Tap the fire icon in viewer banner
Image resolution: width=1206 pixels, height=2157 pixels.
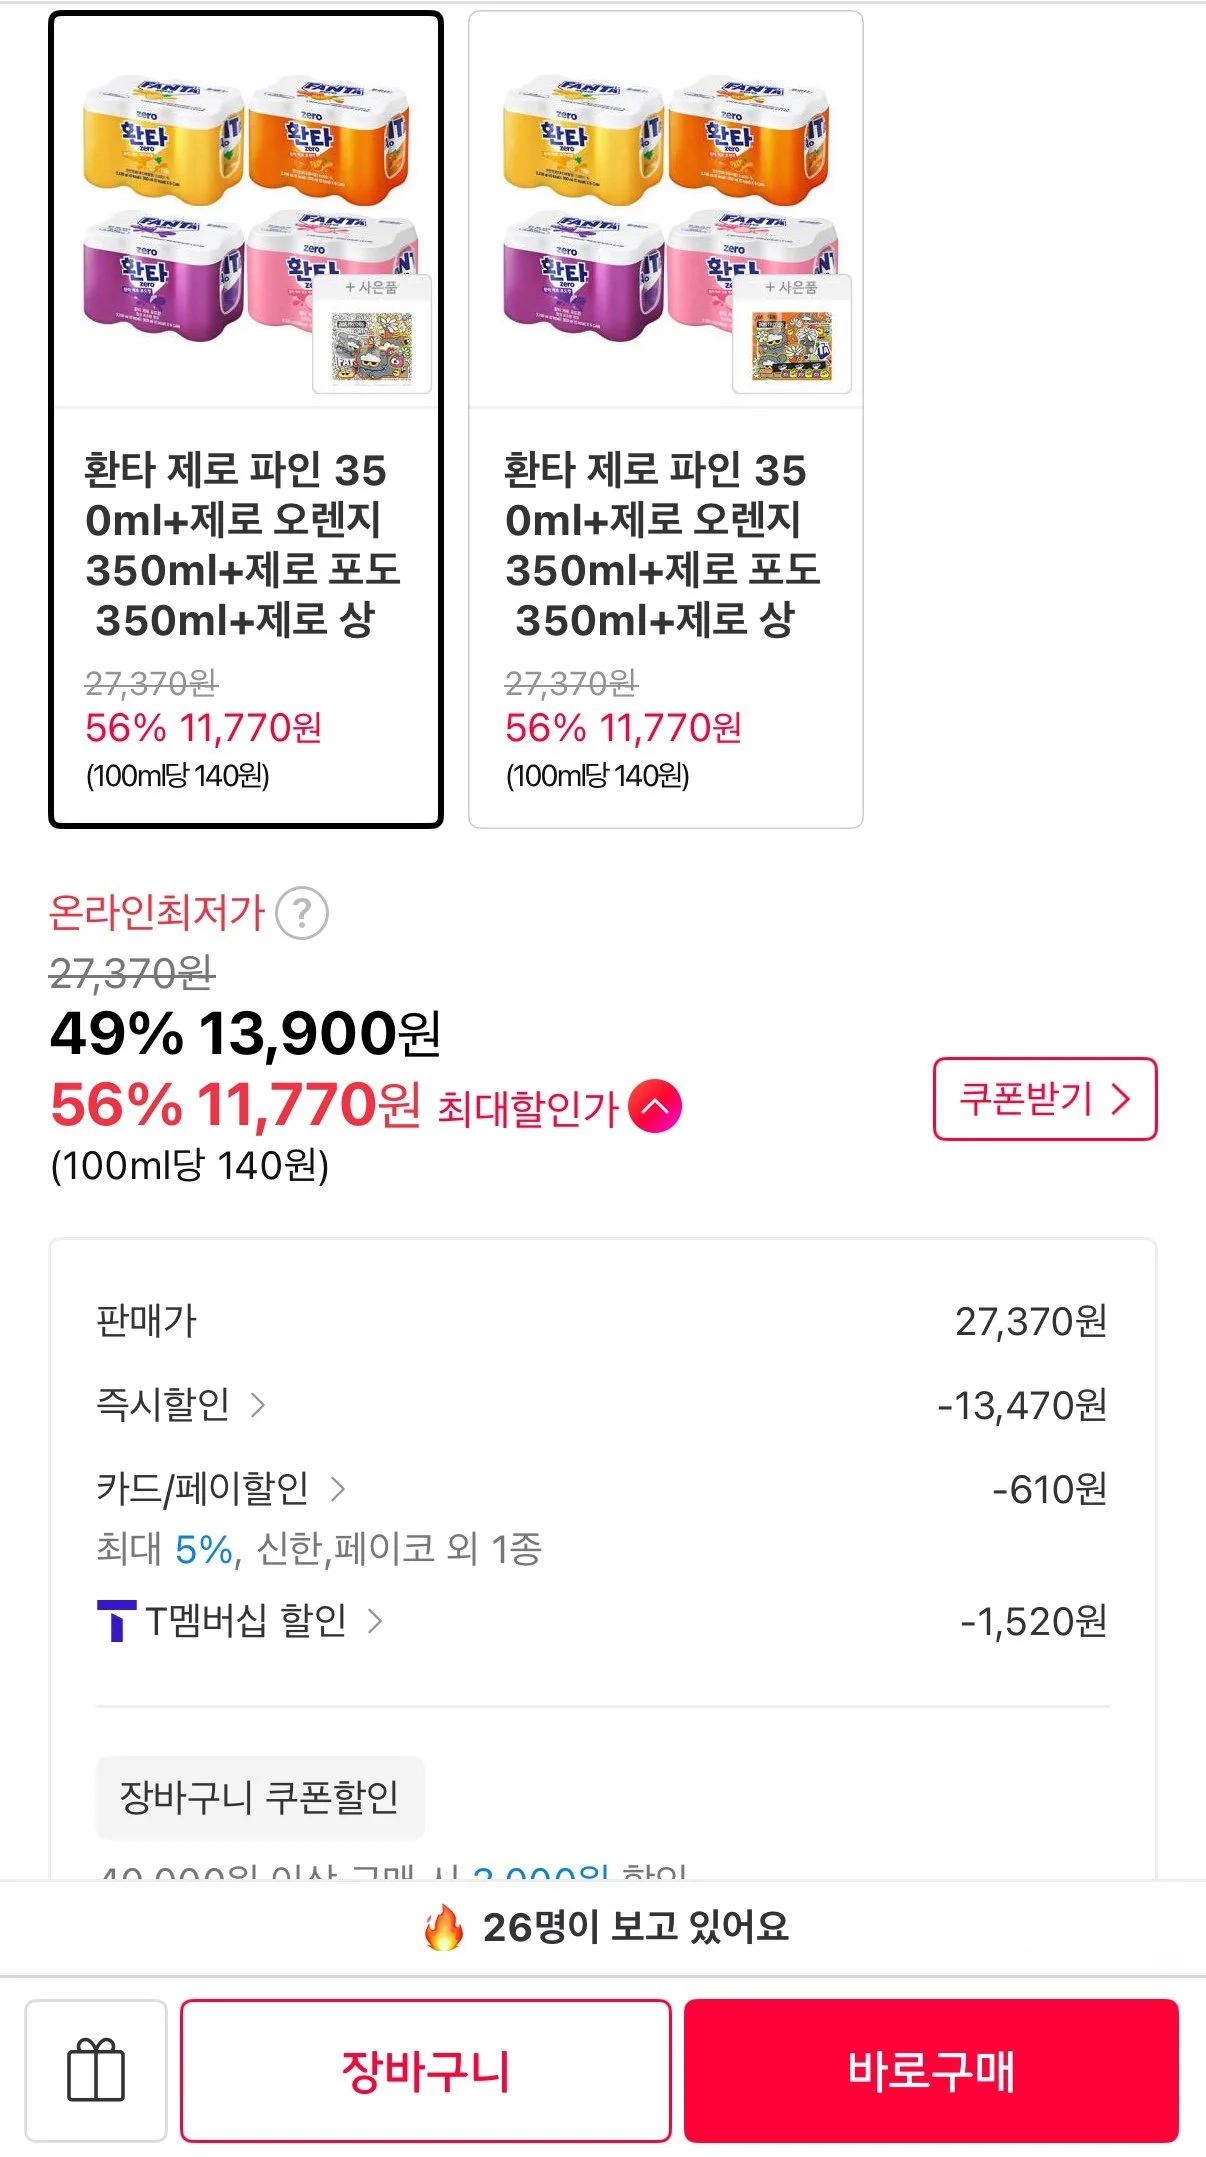coord(443,1926)
